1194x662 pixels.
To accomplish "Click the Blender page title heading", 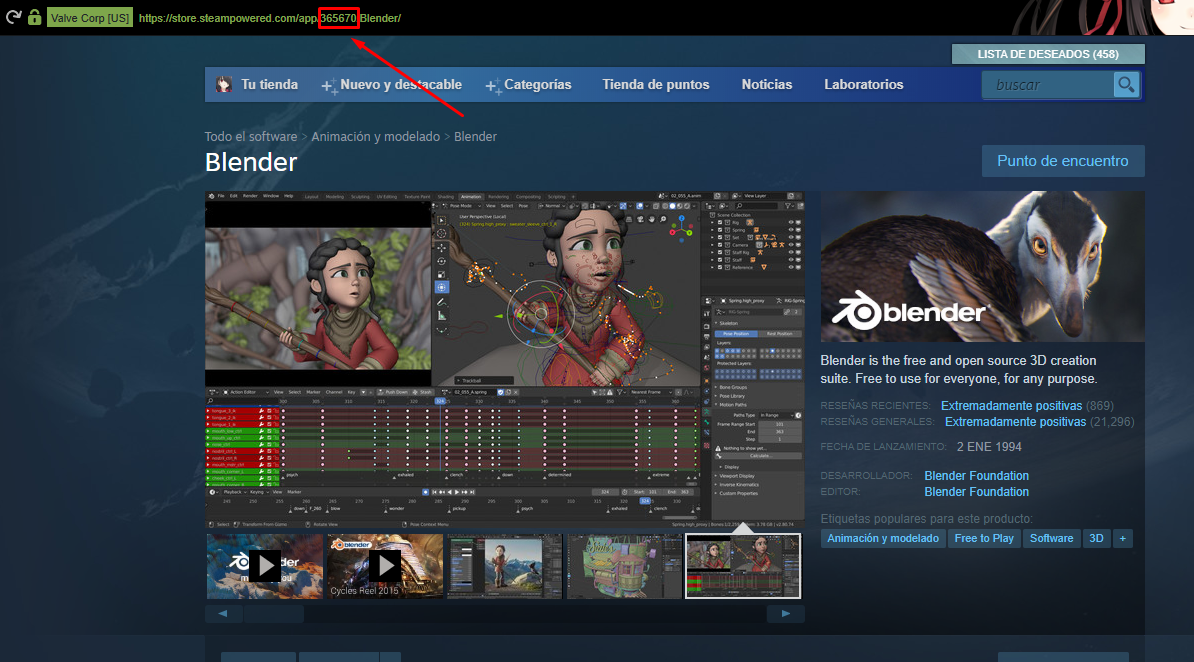I will click(251, 162).
